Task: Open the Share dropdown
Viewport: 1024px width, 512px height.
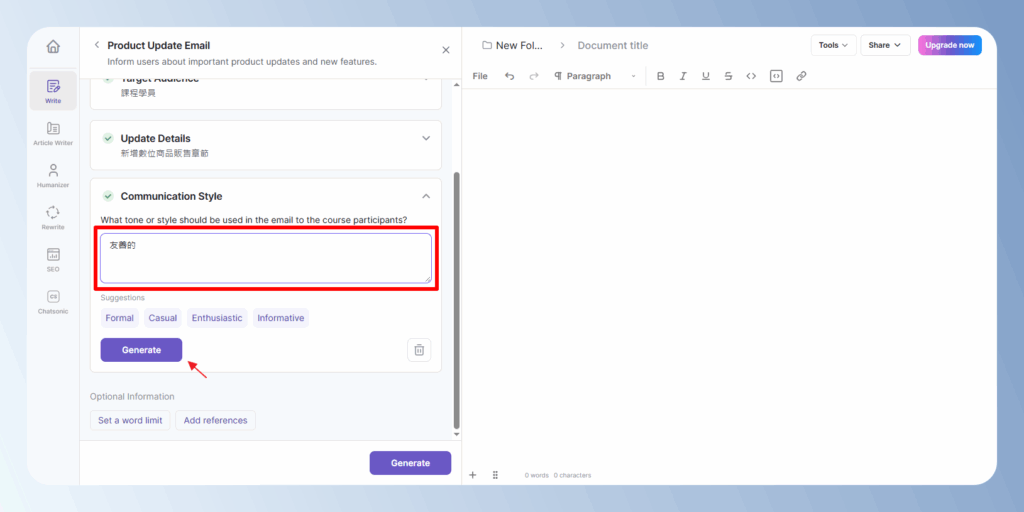Action: pyautogui.click(x=885, y=45)
